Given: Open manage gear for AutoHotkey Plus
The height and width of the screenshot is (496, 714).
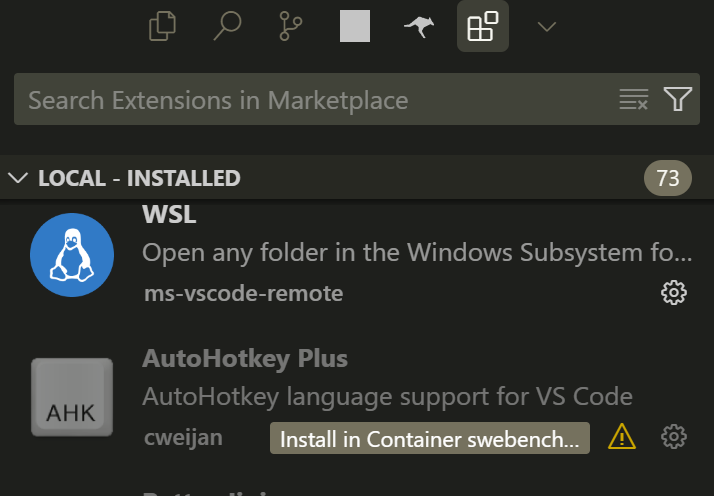Looking at the screenshot, I should pos(674,437).
